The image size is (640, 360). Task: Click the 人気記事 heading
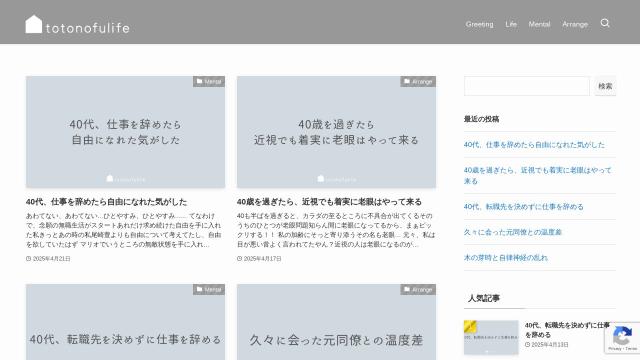tap(484, 298)
